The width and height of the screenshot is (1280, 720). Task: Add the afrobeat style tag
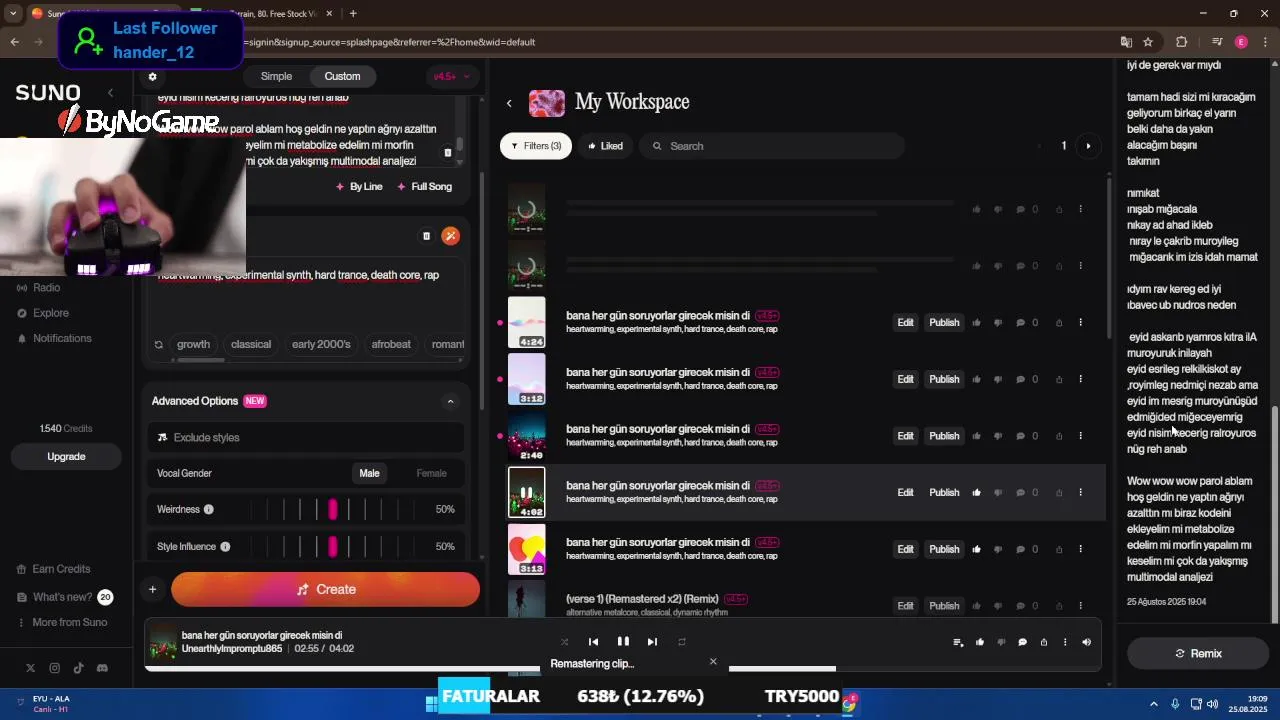click(391, 344)
